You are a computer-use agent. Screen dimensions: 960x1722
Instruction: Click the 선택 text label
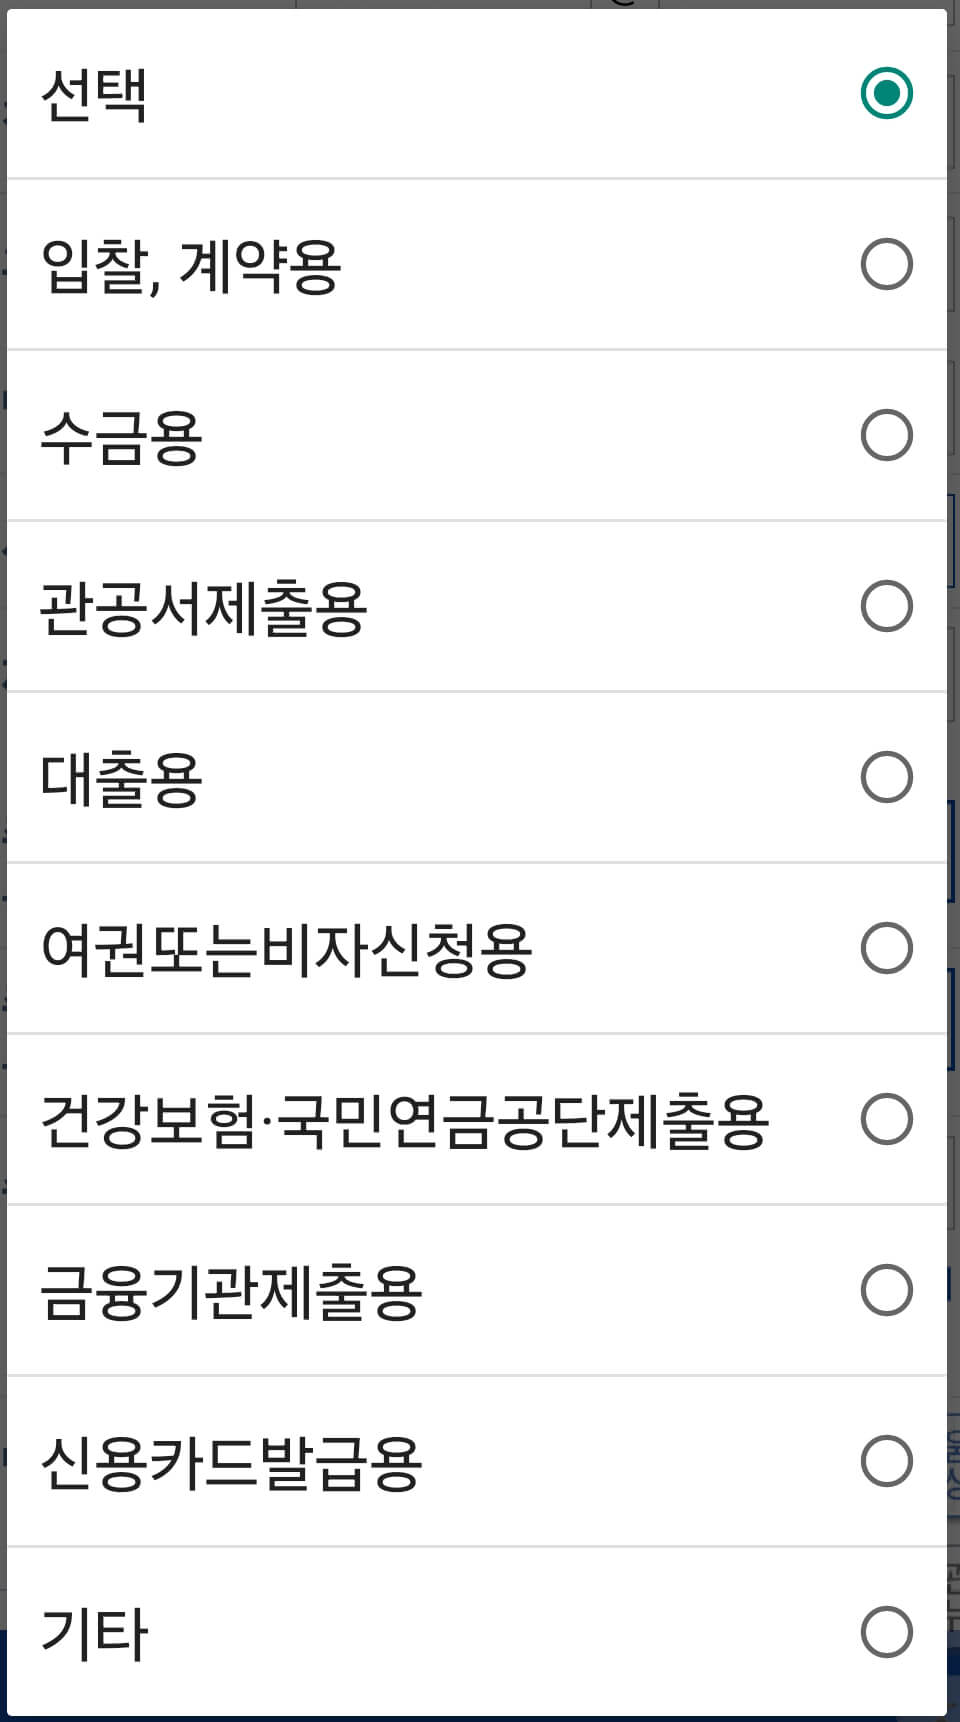pos(90,95)
